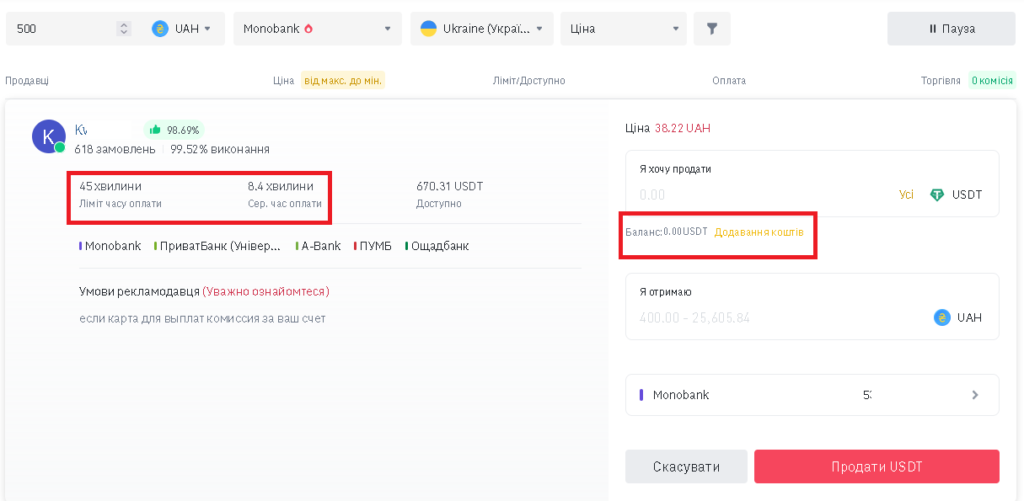This screenshot has width=1024, height=501.
Task: Click the price 38.22 UAH
Action: 682,128
